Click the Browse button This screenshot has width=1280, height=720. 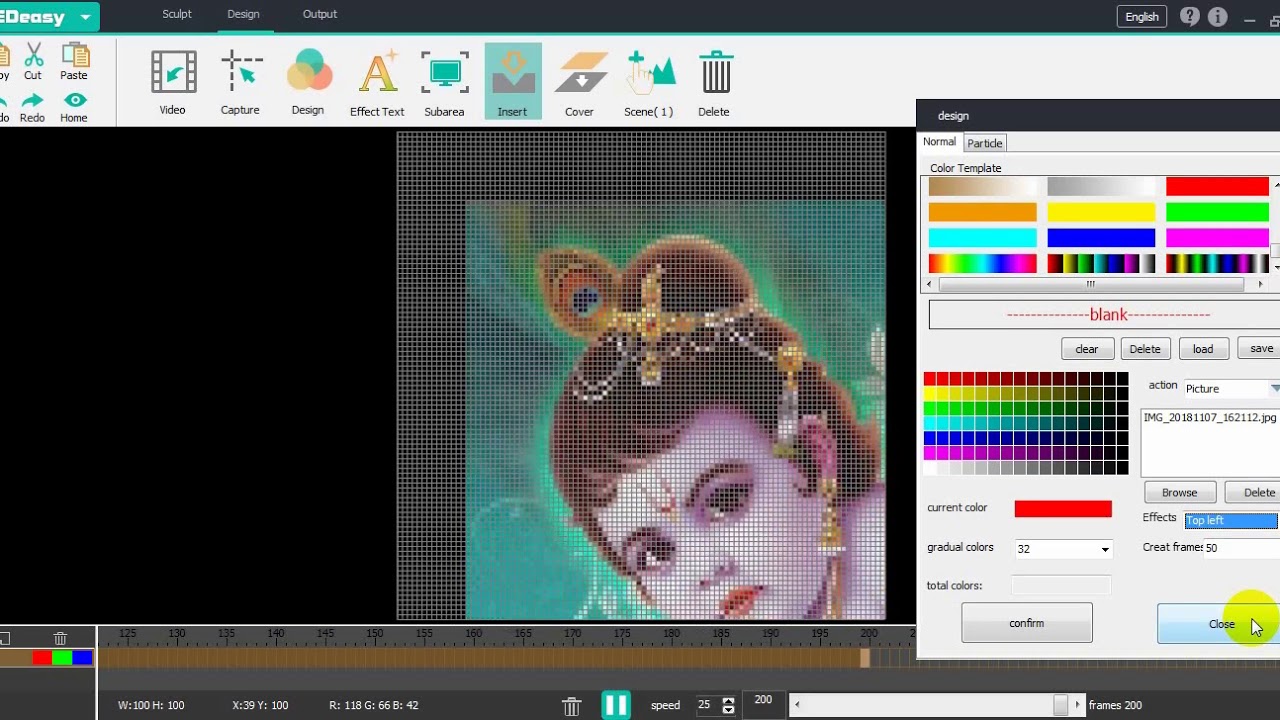coord(1180,492)
